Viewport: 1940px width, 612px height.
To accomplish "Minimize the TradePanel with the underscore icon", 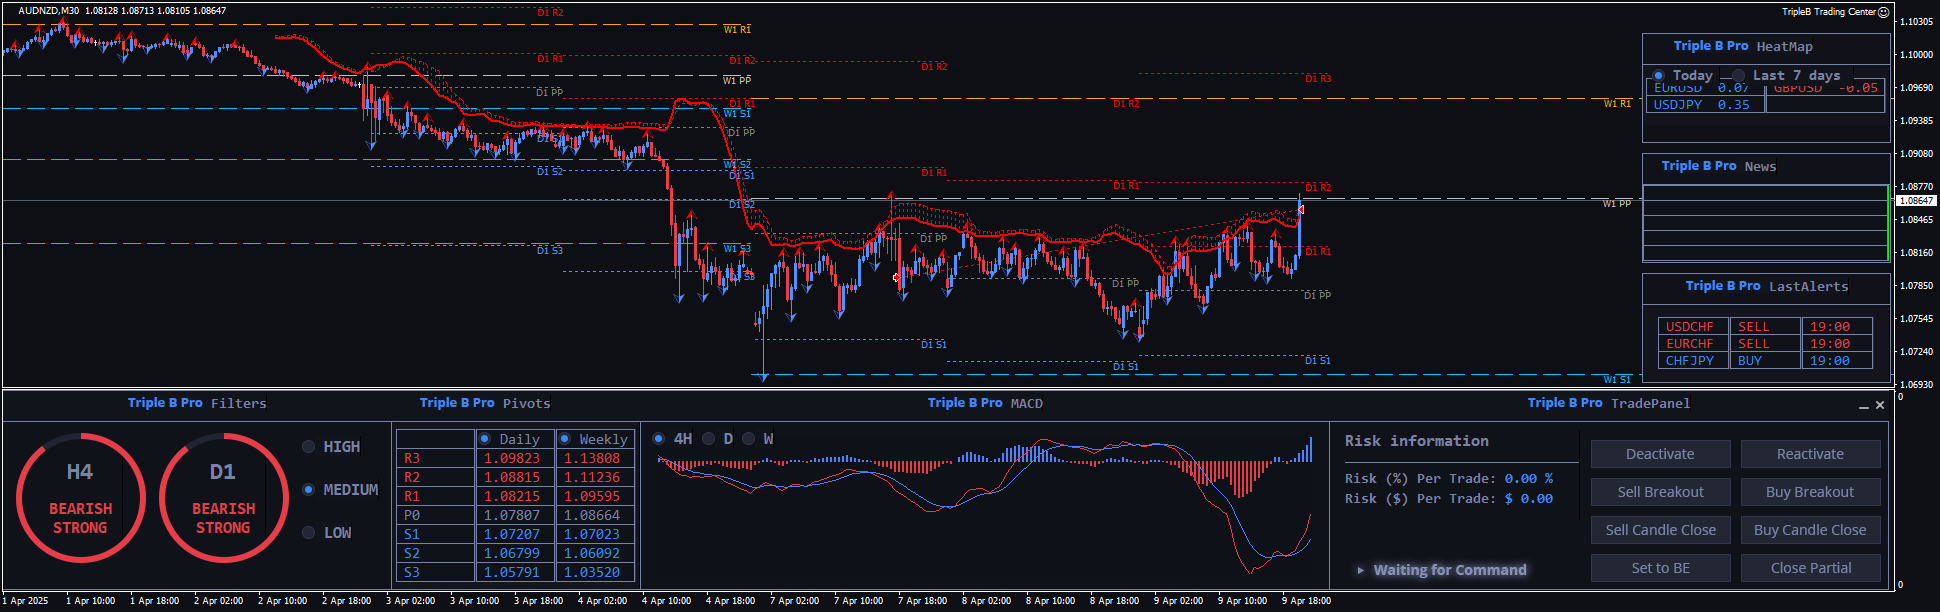I will [1864, 406].
